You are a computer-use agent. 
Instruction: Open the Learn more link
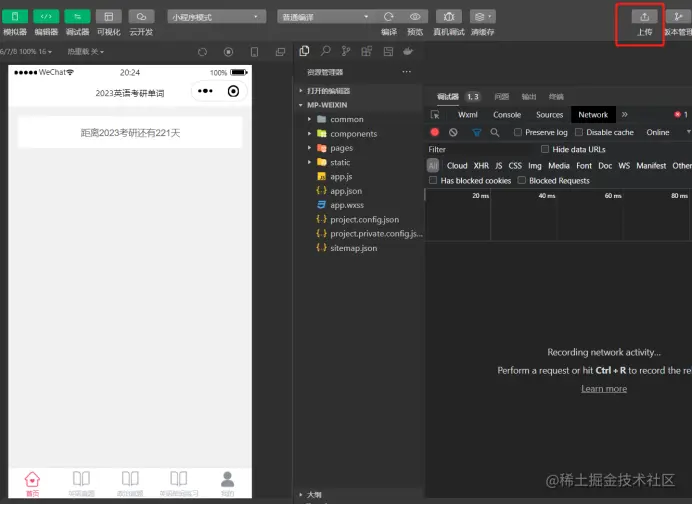point(604,388)
